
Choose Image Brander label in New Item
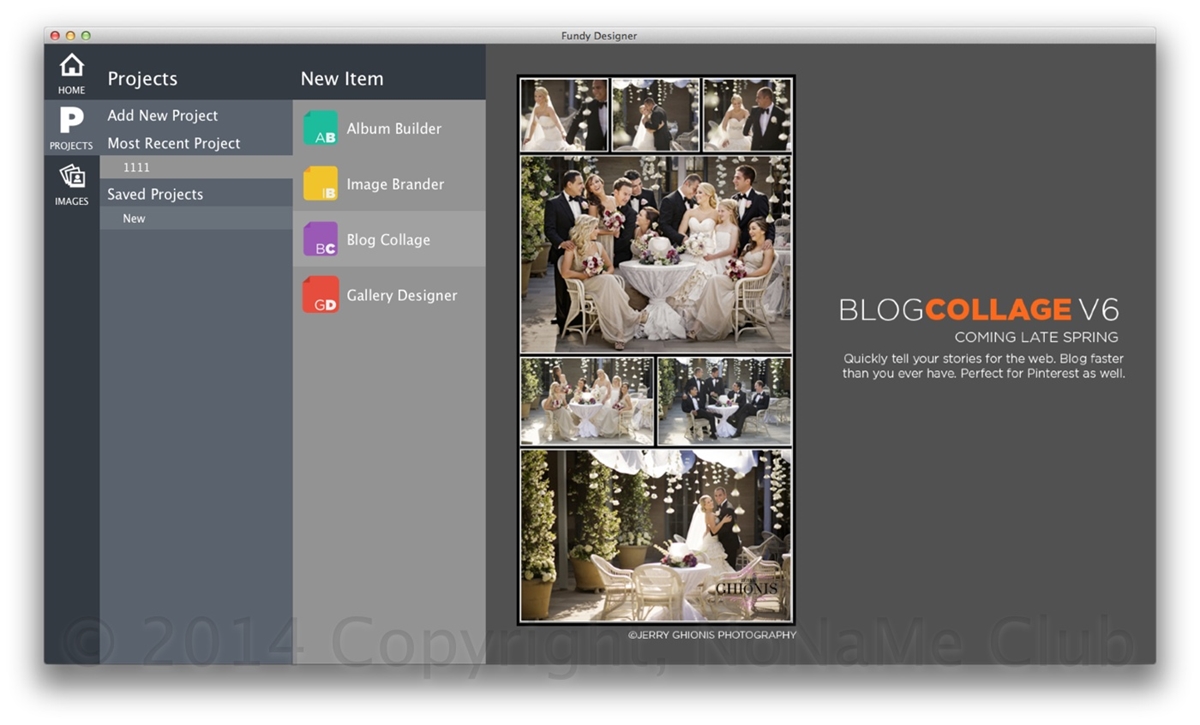click(395, 184)
